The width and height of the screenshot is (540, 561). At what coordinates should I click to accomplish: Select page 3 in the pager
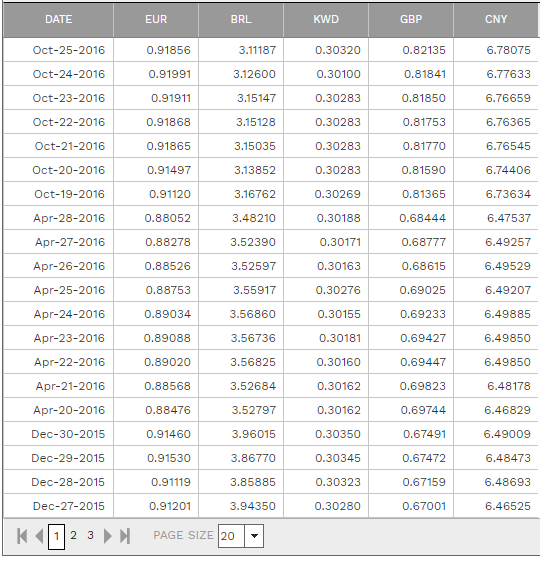[x=90, y=536]
